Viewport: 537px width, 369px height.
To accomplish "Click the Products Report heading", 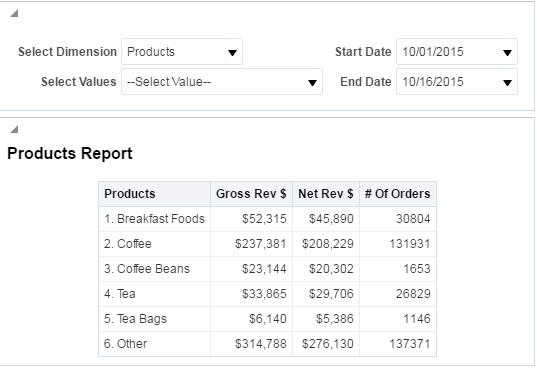I will [x=70, y=153].
